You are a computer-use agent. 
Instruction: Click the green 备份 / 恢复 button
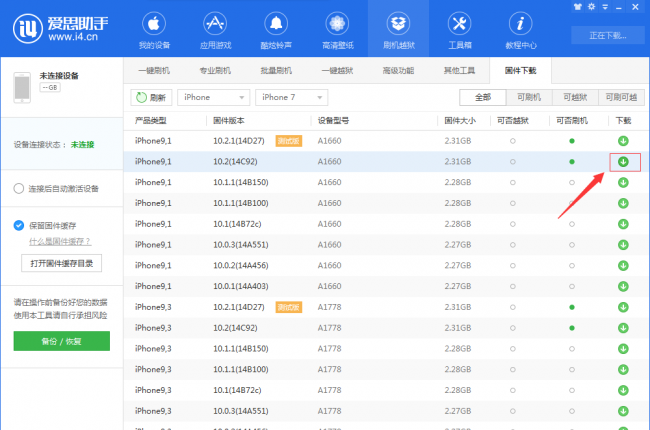[62, 341]
